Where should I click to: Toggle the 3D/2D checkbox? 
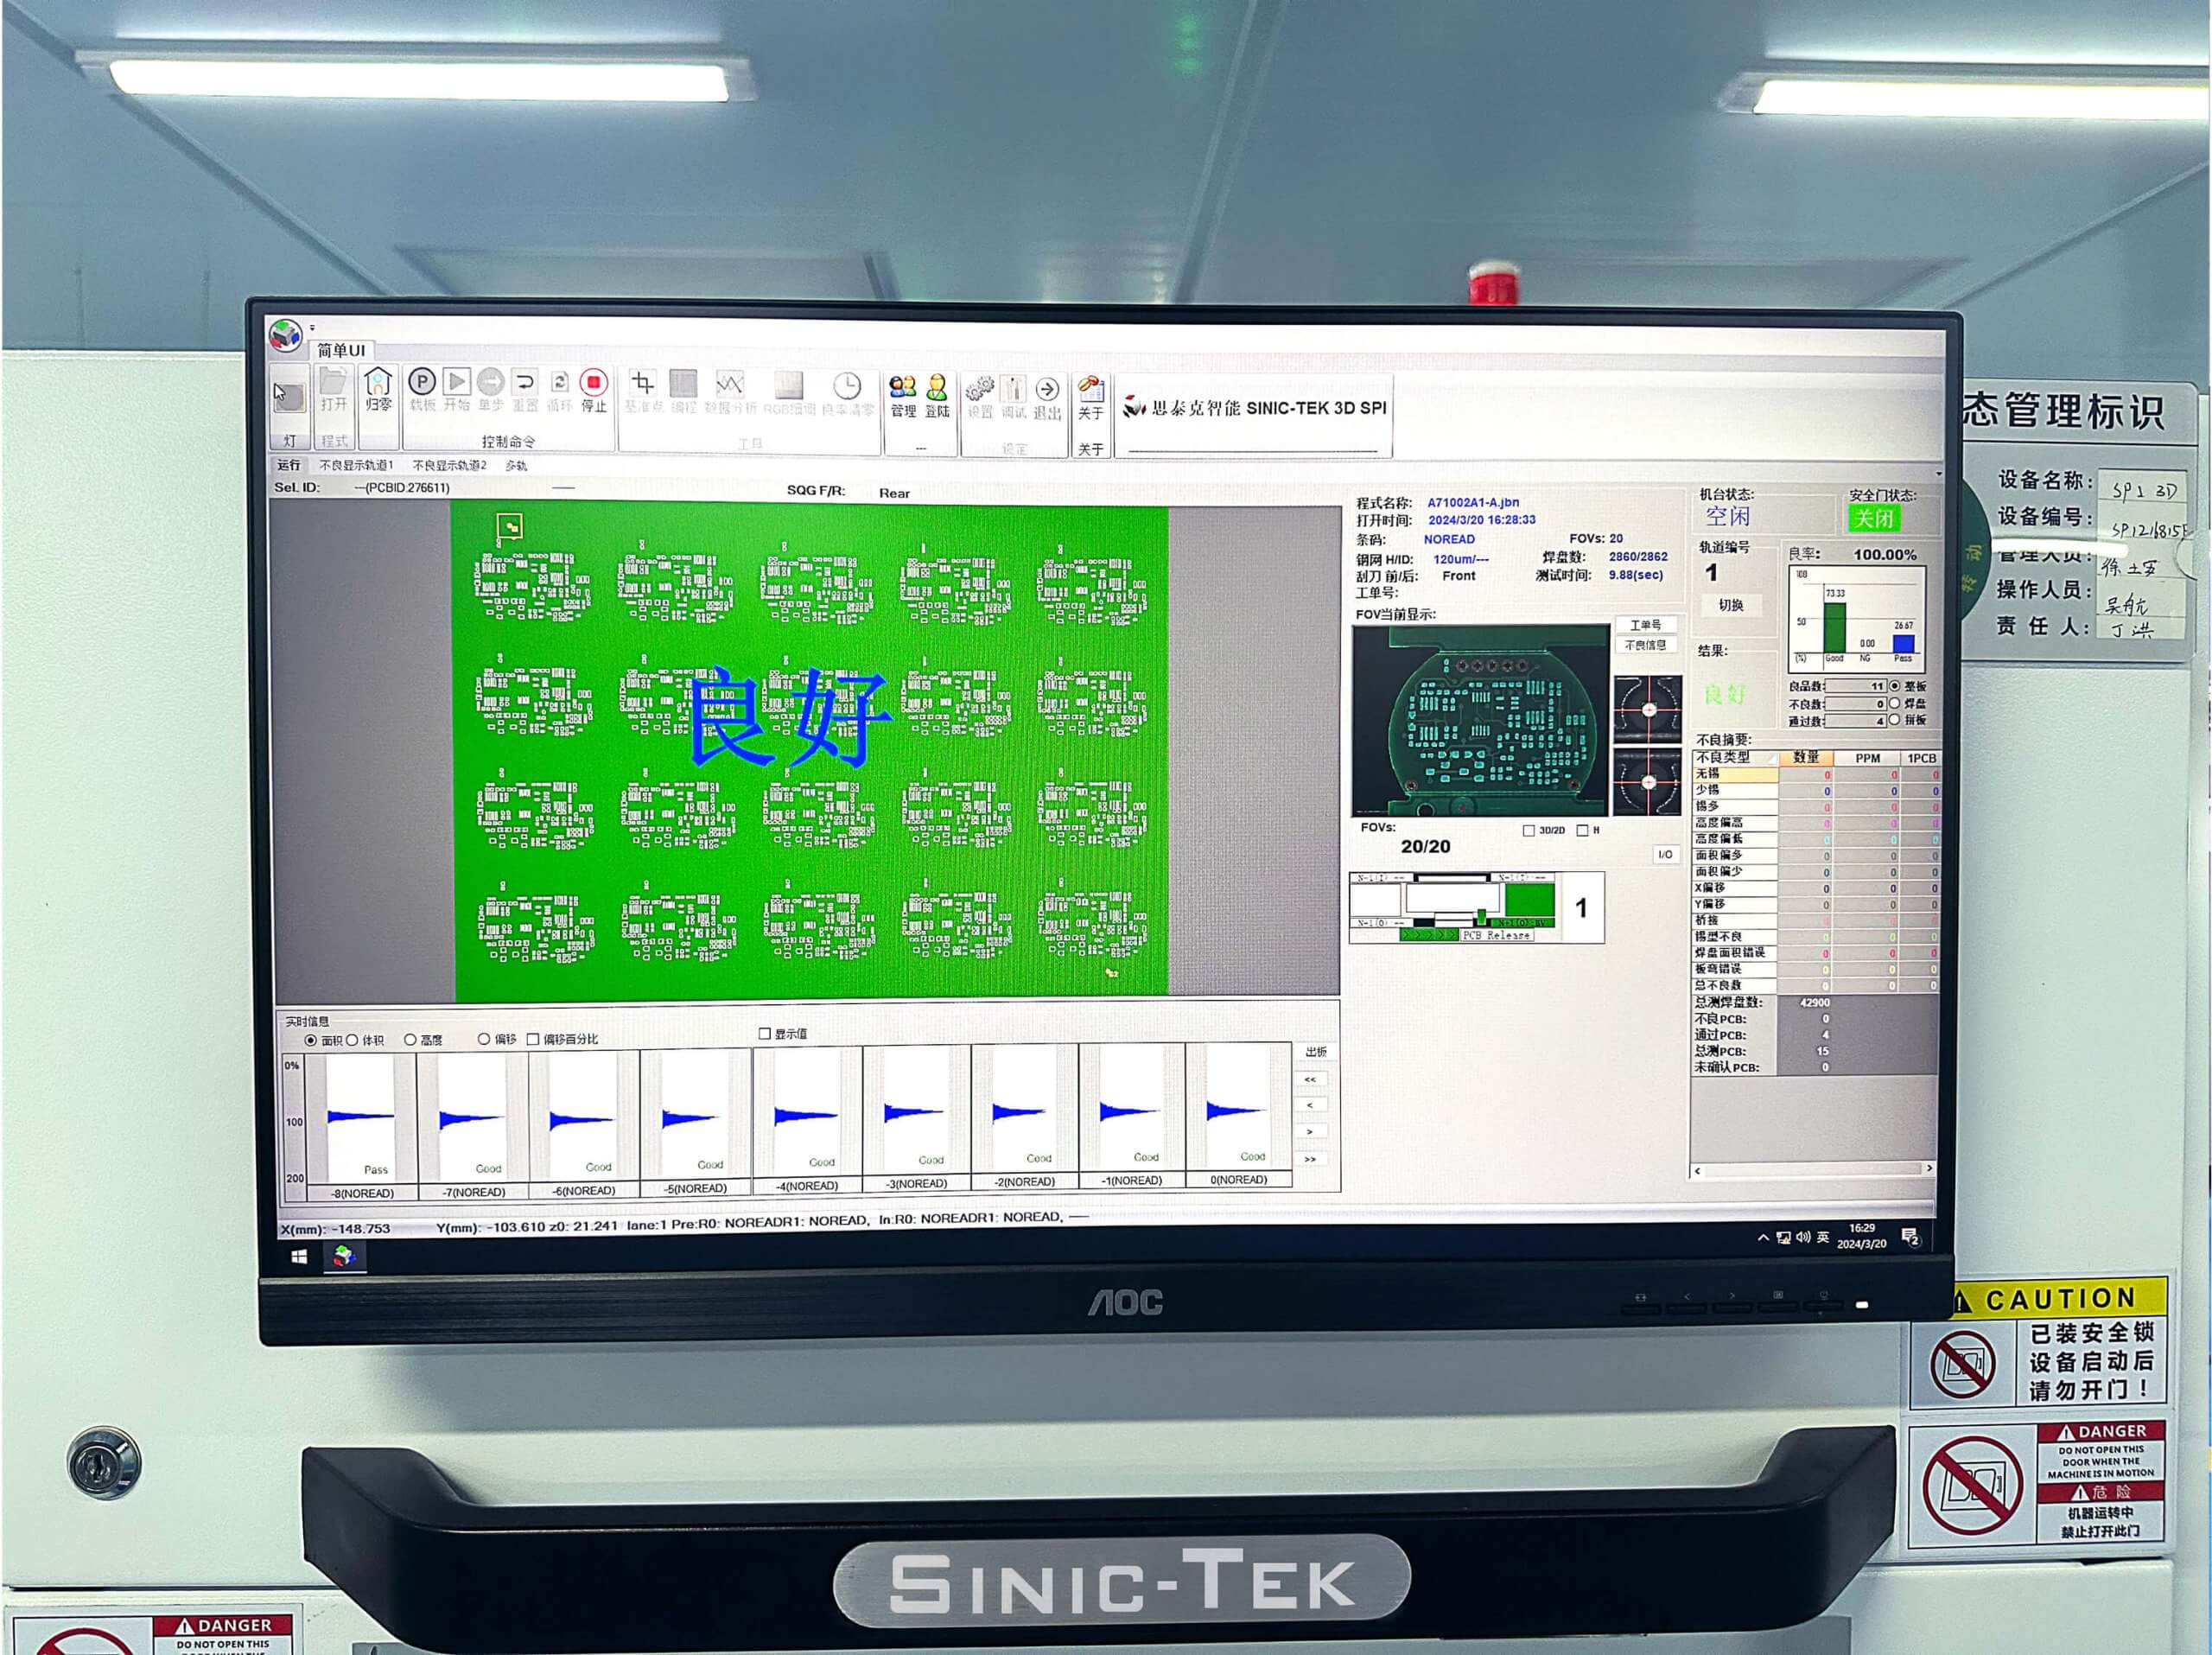(x=1528, y=831)
